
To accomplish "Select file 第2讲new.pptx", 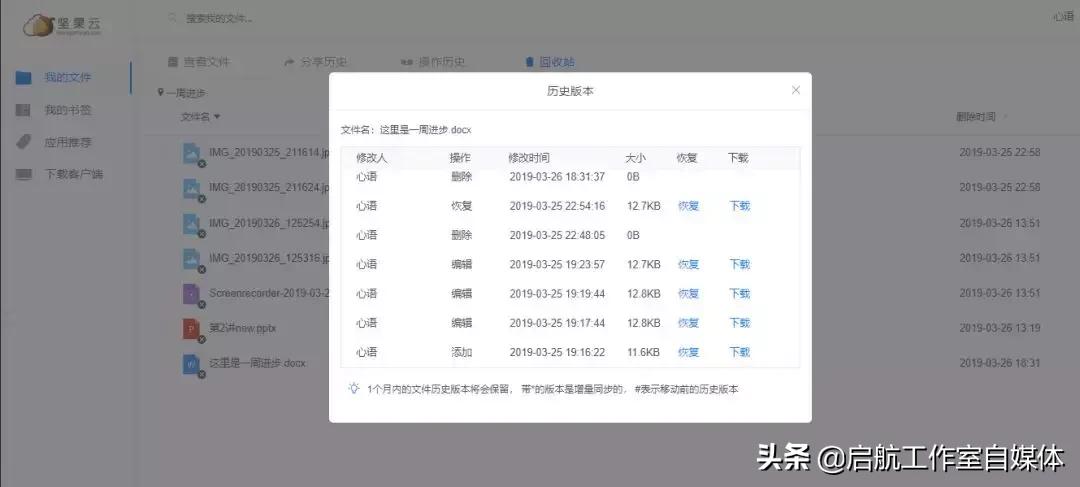I will (242, 329).
